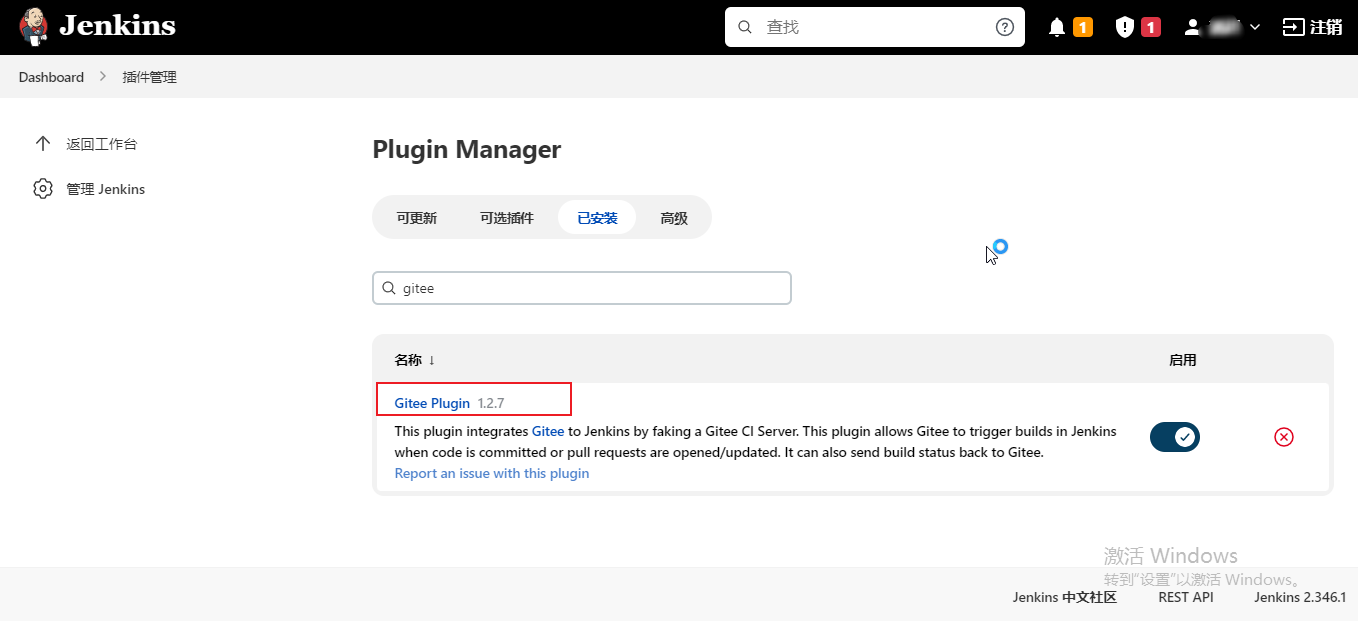This screenshot has width=1358, height=621.
Task: Click the user profile icon
Action: click(1190, 26)
